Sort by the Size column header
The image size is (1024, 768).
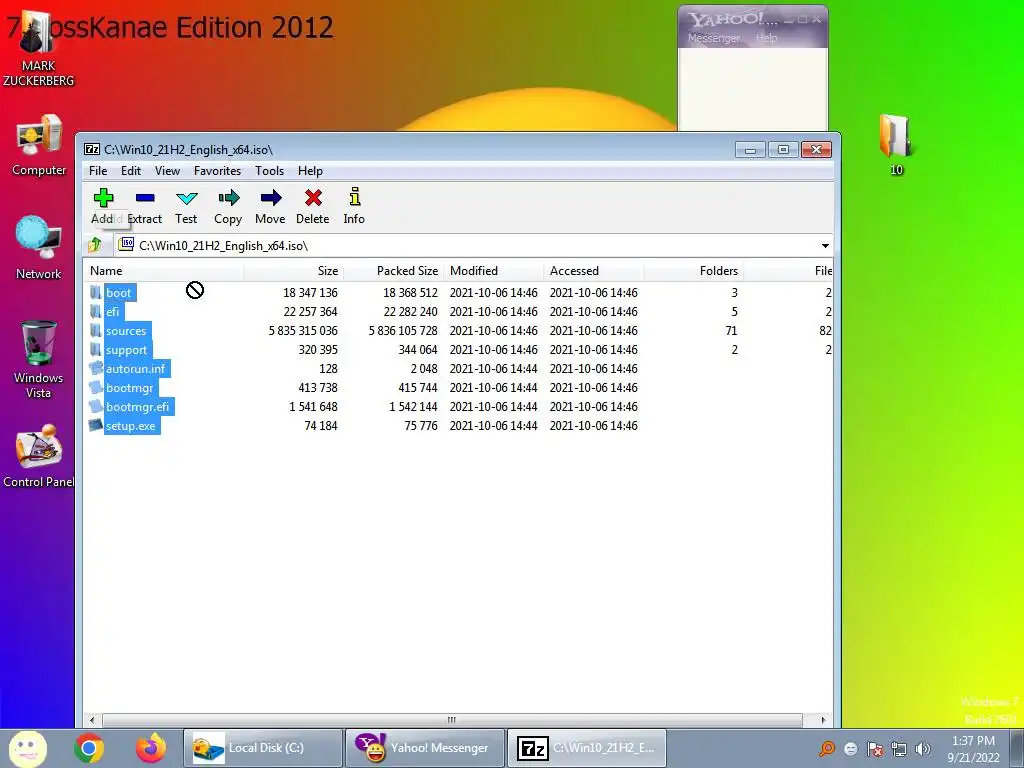tap(293, 270)
